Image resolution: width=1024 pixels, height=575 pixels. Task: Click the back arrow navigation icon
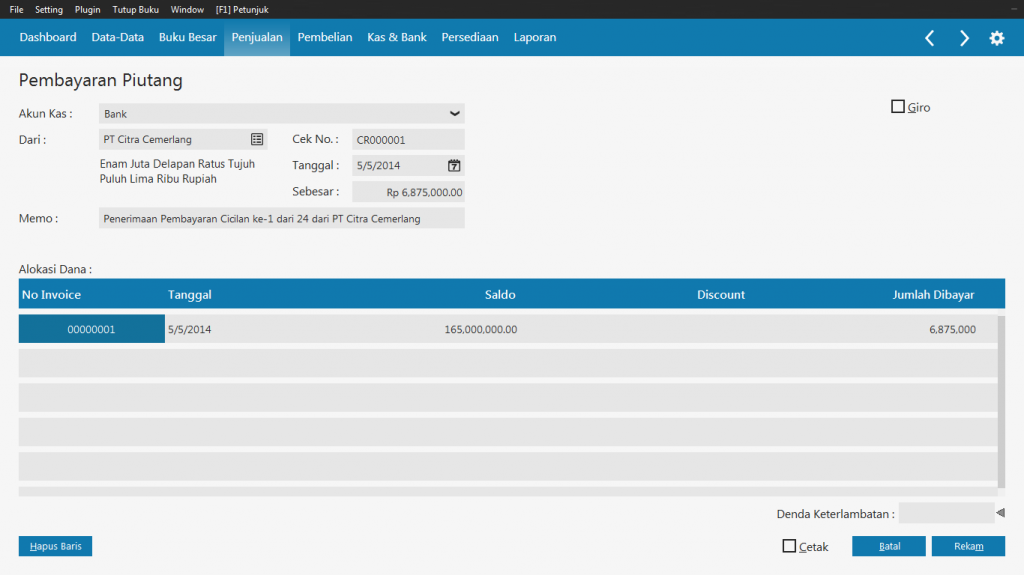[x=929, y=38]
